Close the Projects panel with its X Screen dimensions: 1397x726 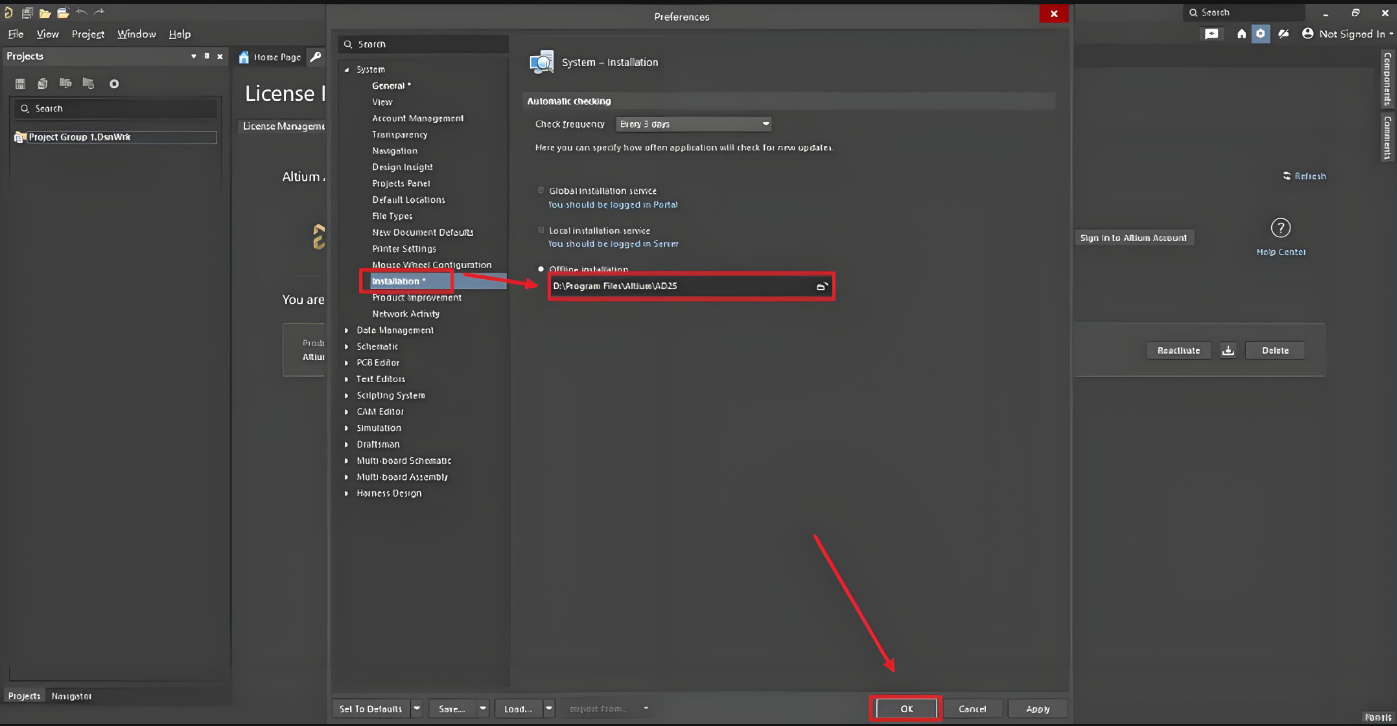coord(220,57)
